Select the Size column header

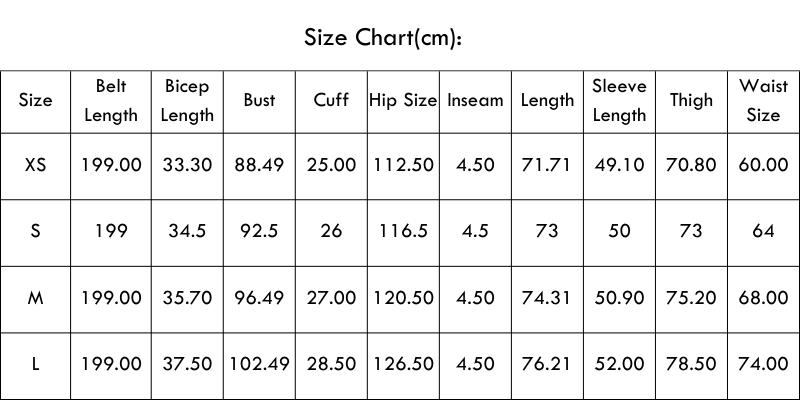pos(36,100)
